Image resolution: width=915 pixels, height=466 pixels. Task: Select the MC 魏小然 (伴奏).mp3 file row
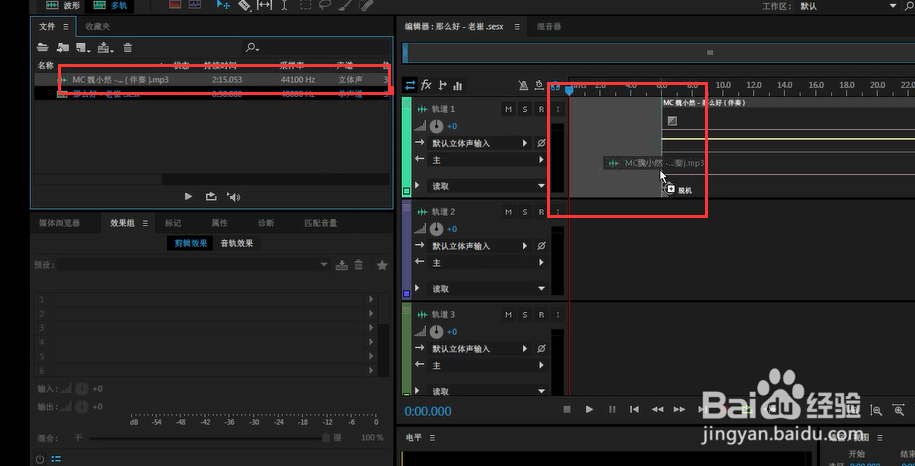click(x=212, y=79)
